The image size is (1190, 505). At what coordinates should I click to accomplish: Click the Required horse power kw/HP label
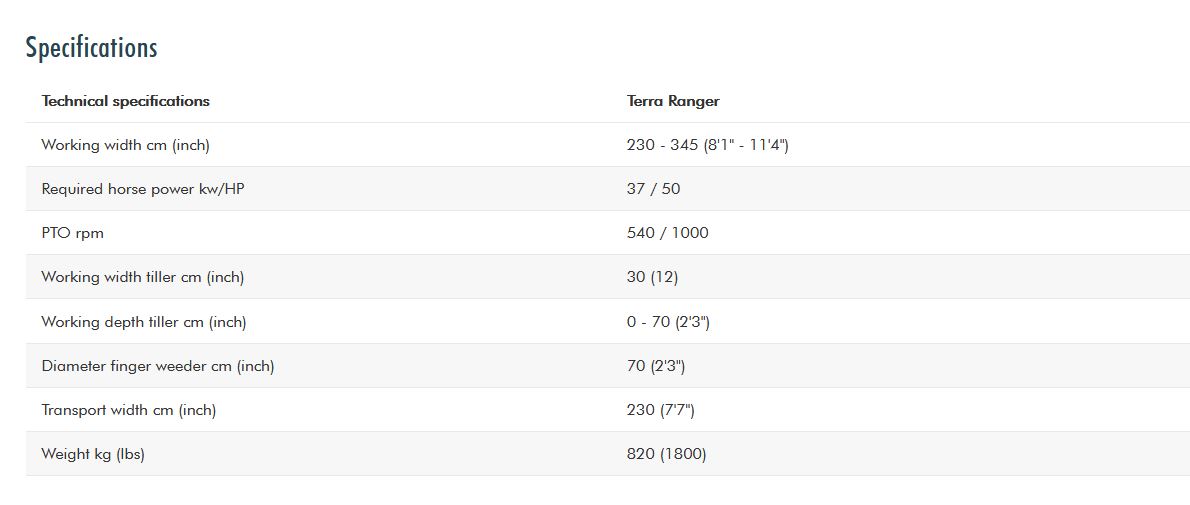click(x=142, y=189)
